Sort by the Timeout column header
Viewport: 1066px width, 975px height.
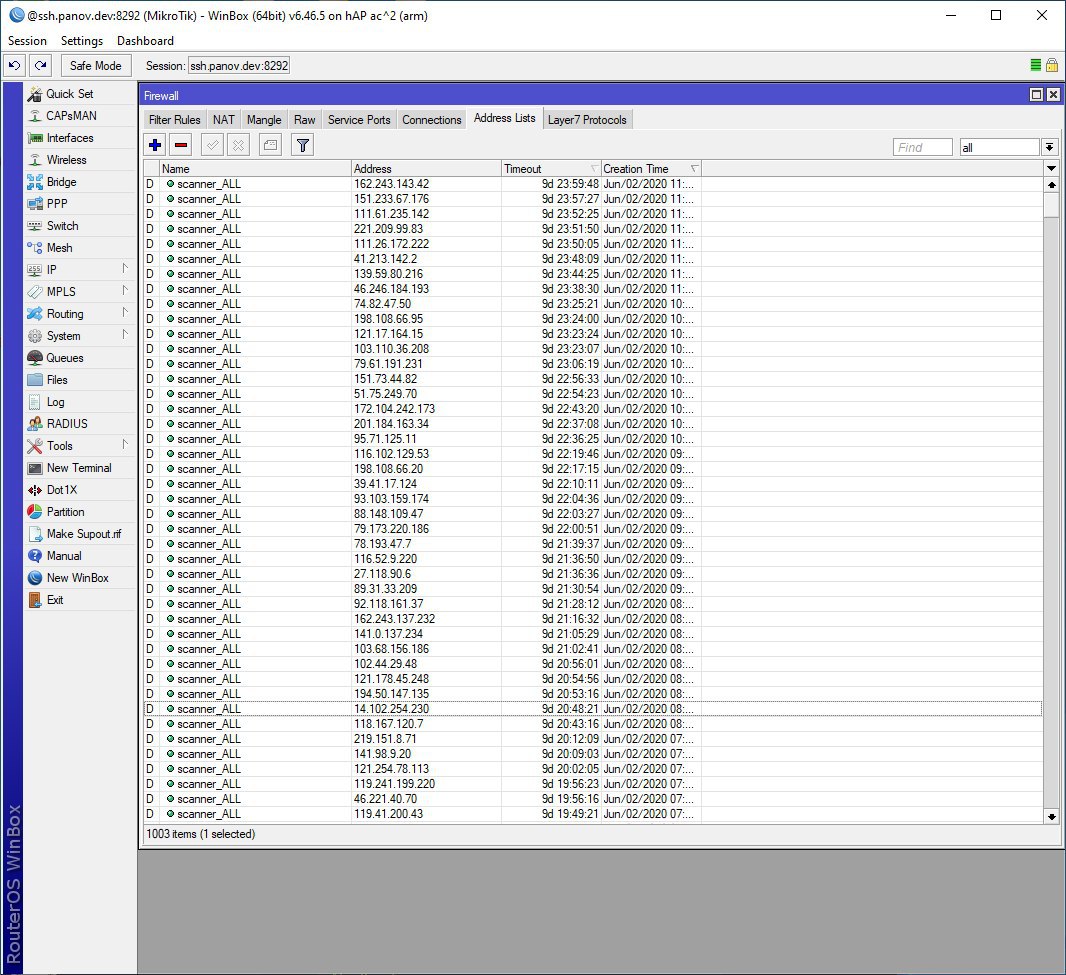[551, 169]
